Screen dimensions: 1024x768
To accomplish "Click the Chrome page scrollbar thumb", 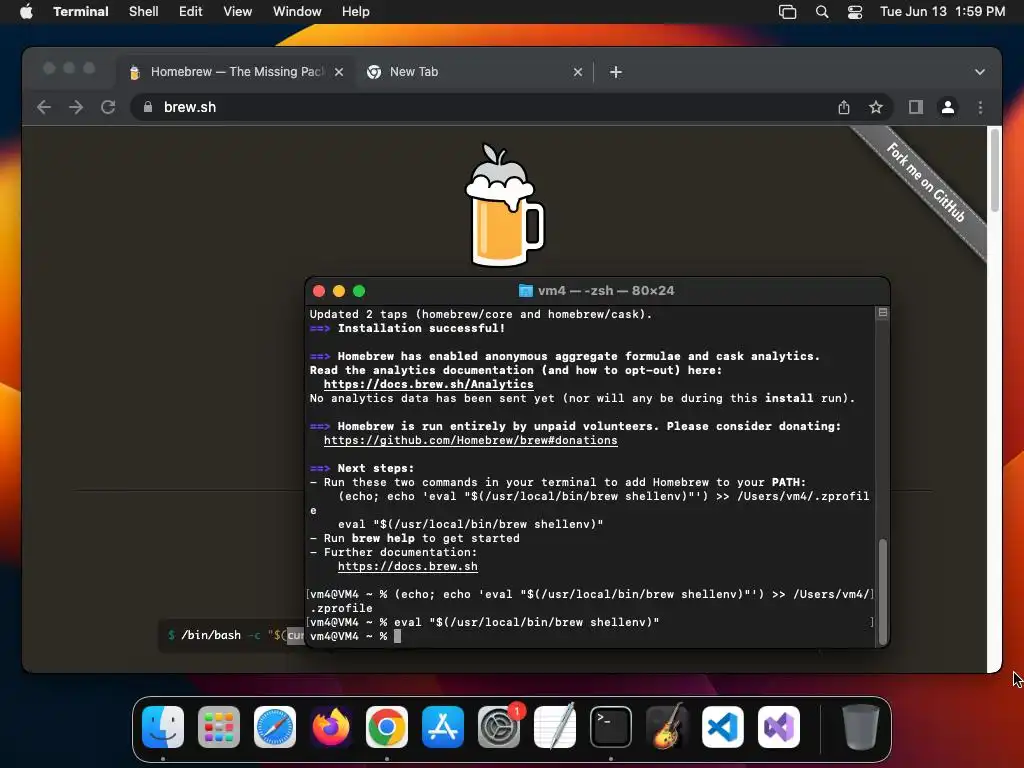I will 994,170.
